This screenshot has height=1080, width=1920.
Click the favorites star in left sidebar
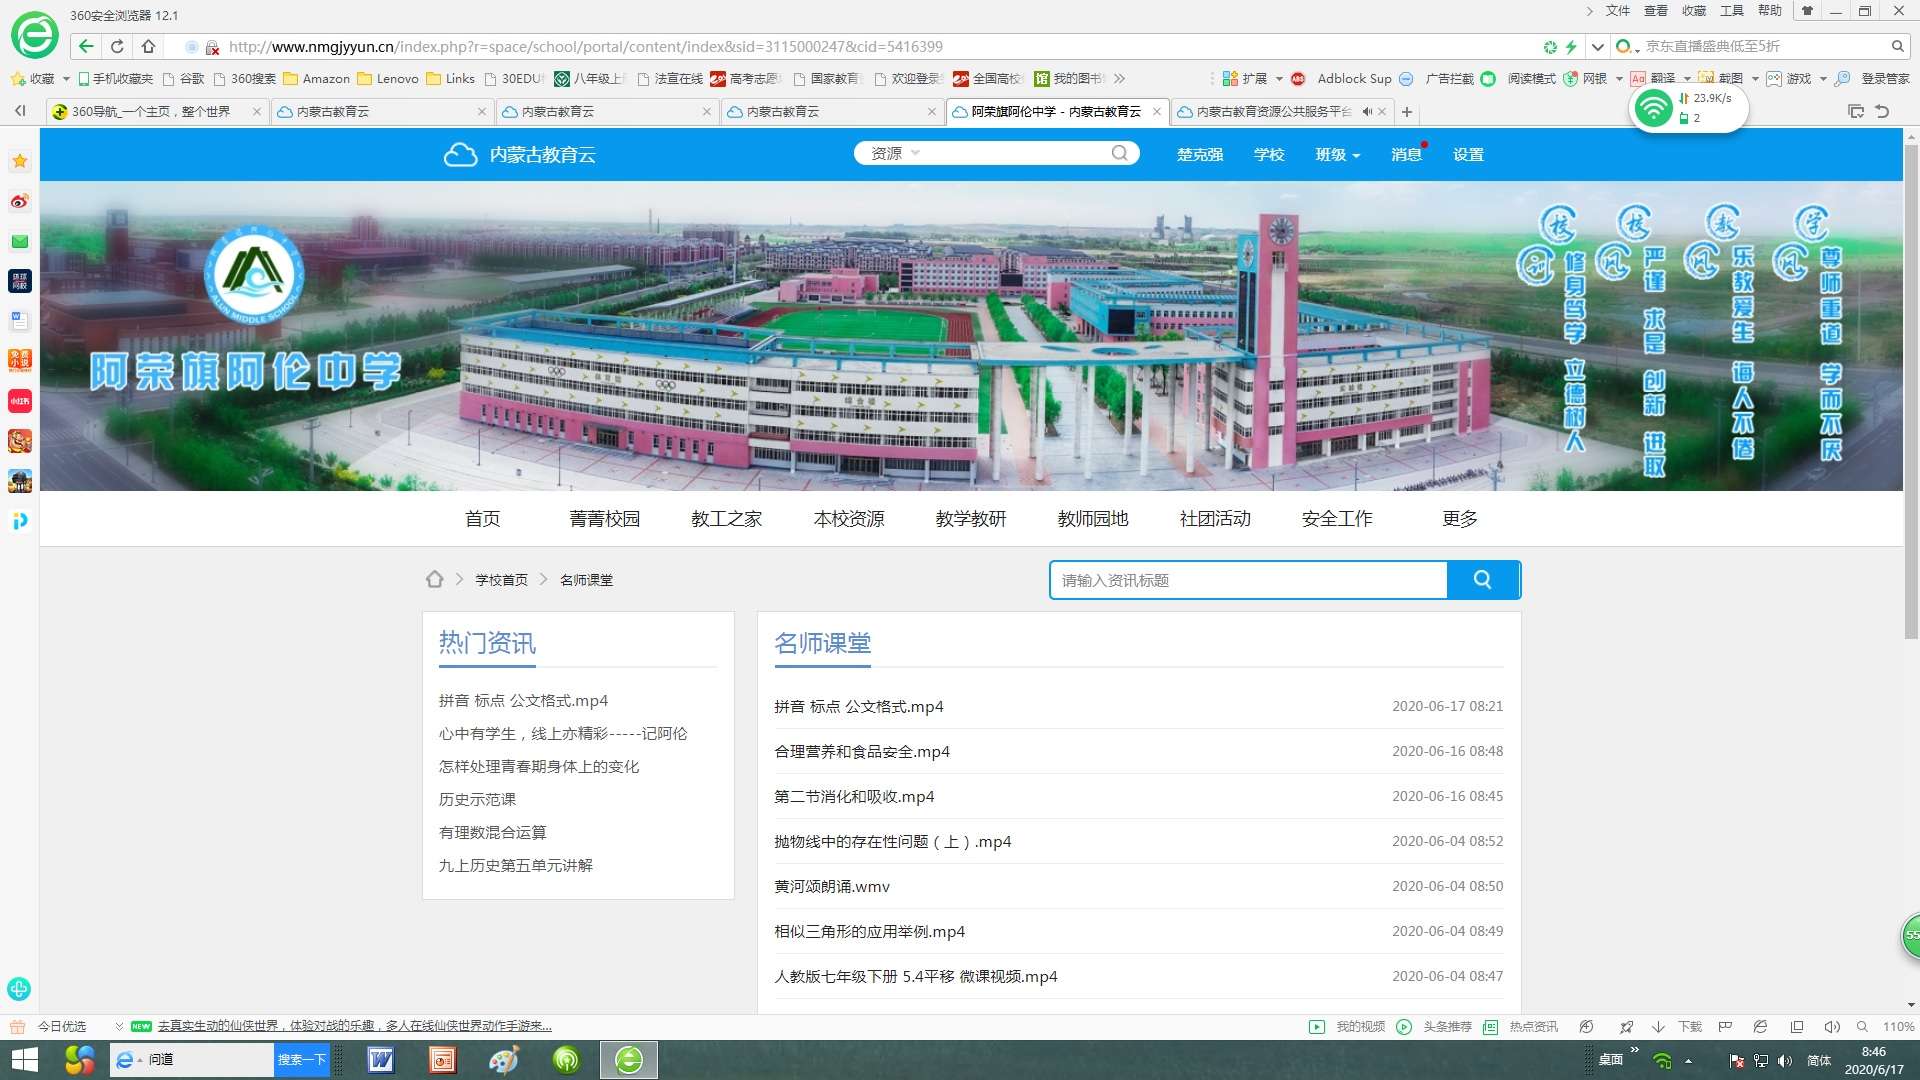19,161
